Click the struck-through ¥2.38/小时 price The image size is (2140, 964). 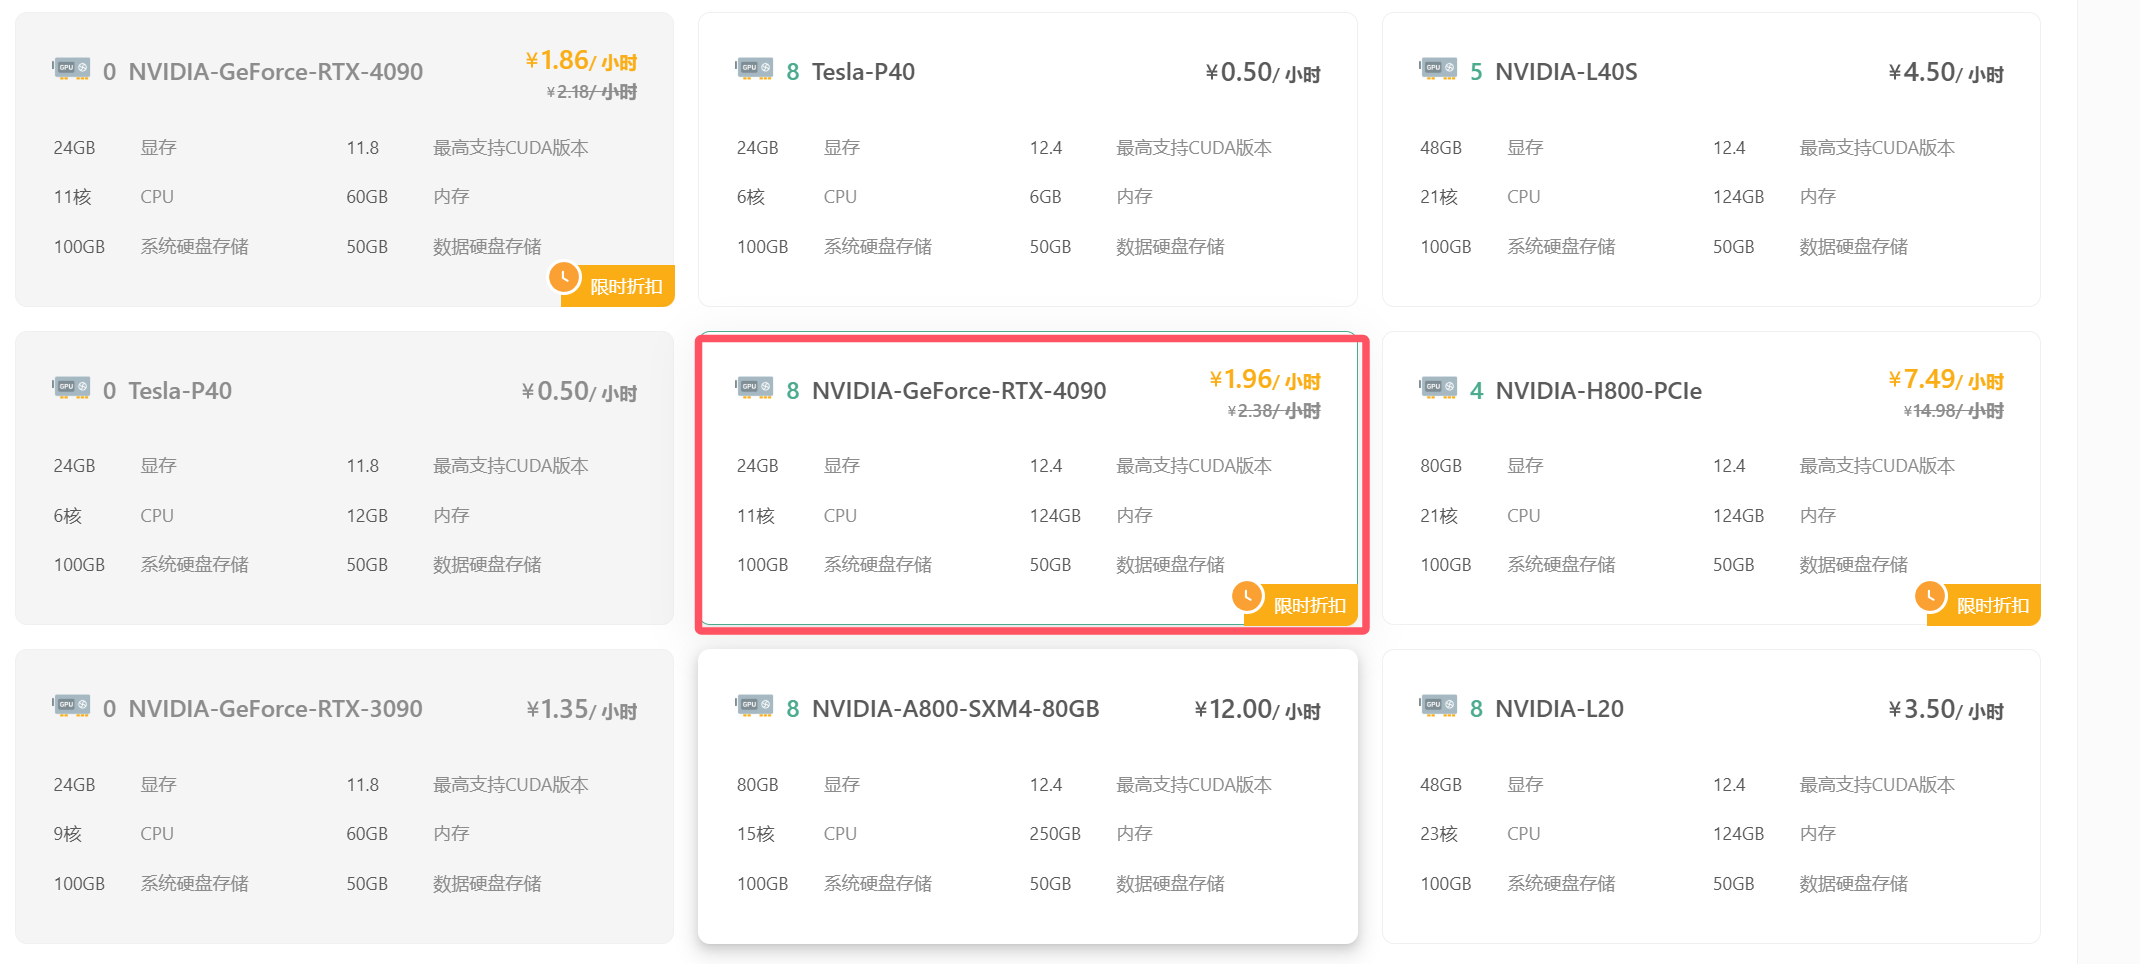tap(1274, 411)
